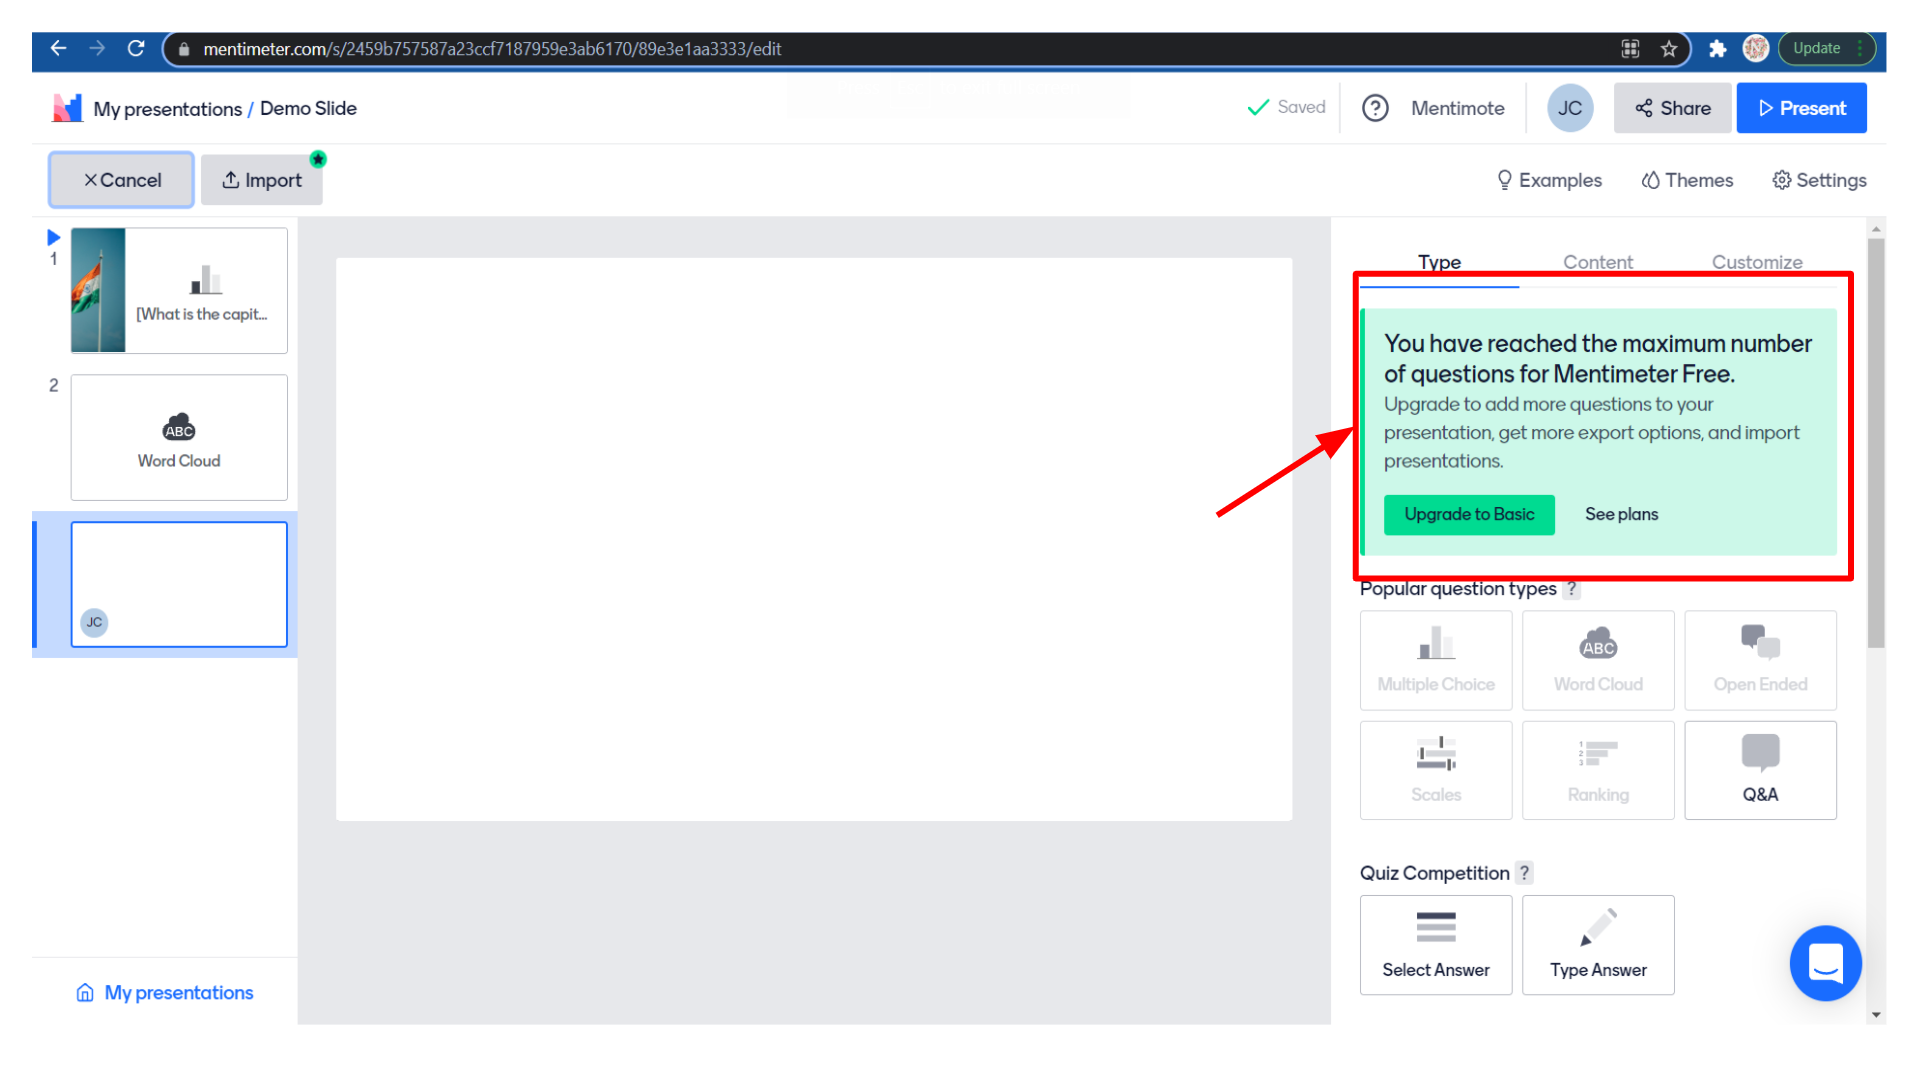Switch to the Content tab
1920x1080 pixels.
click(1597, 262)
